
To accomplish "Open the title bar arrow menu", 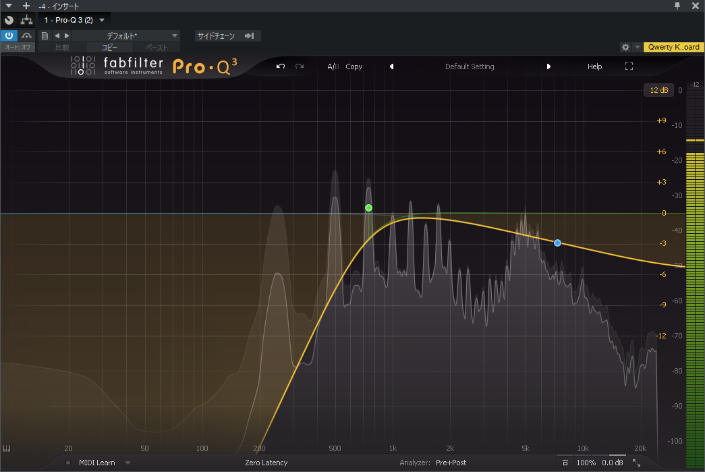I will pyautogui.click(x=8, y=6).
